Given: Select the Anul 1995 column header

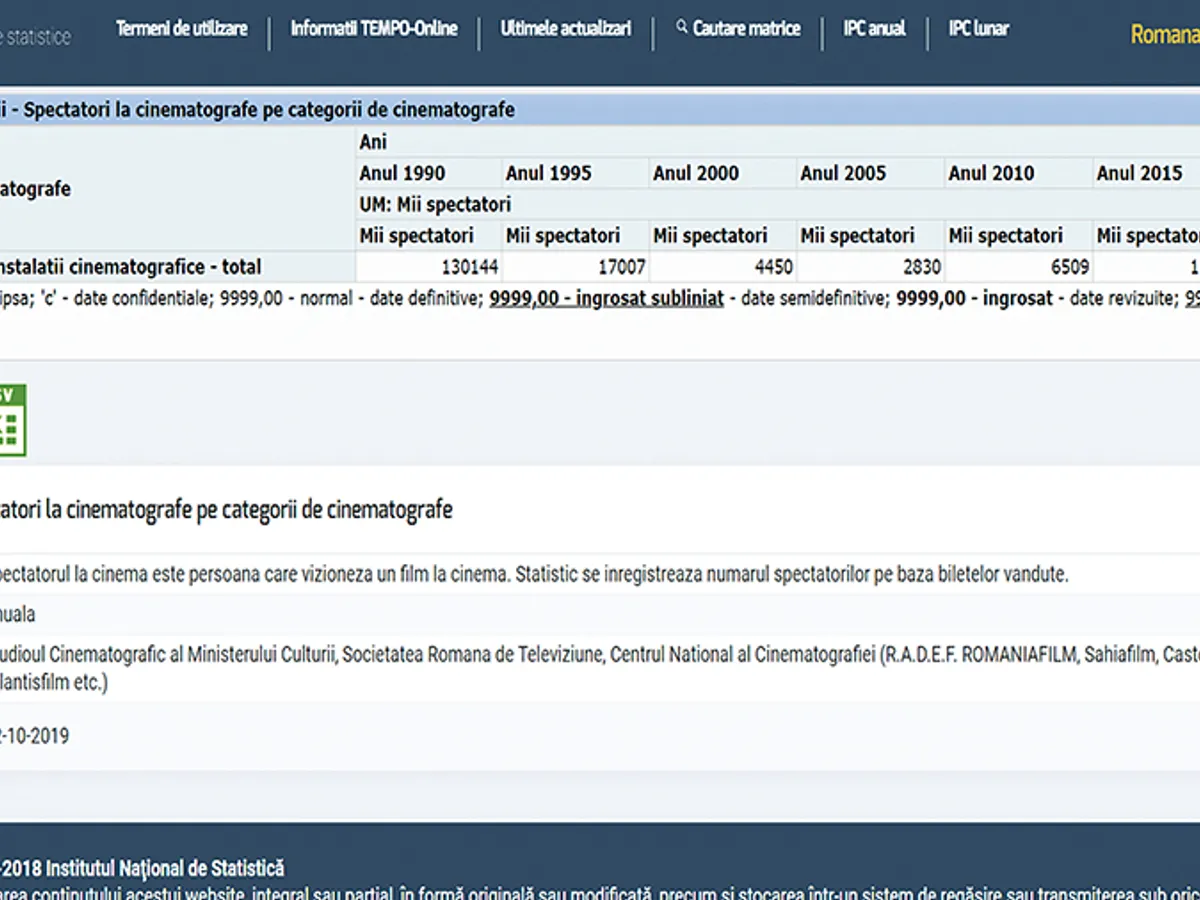Looking at the screenshot, I should (549, 173).
